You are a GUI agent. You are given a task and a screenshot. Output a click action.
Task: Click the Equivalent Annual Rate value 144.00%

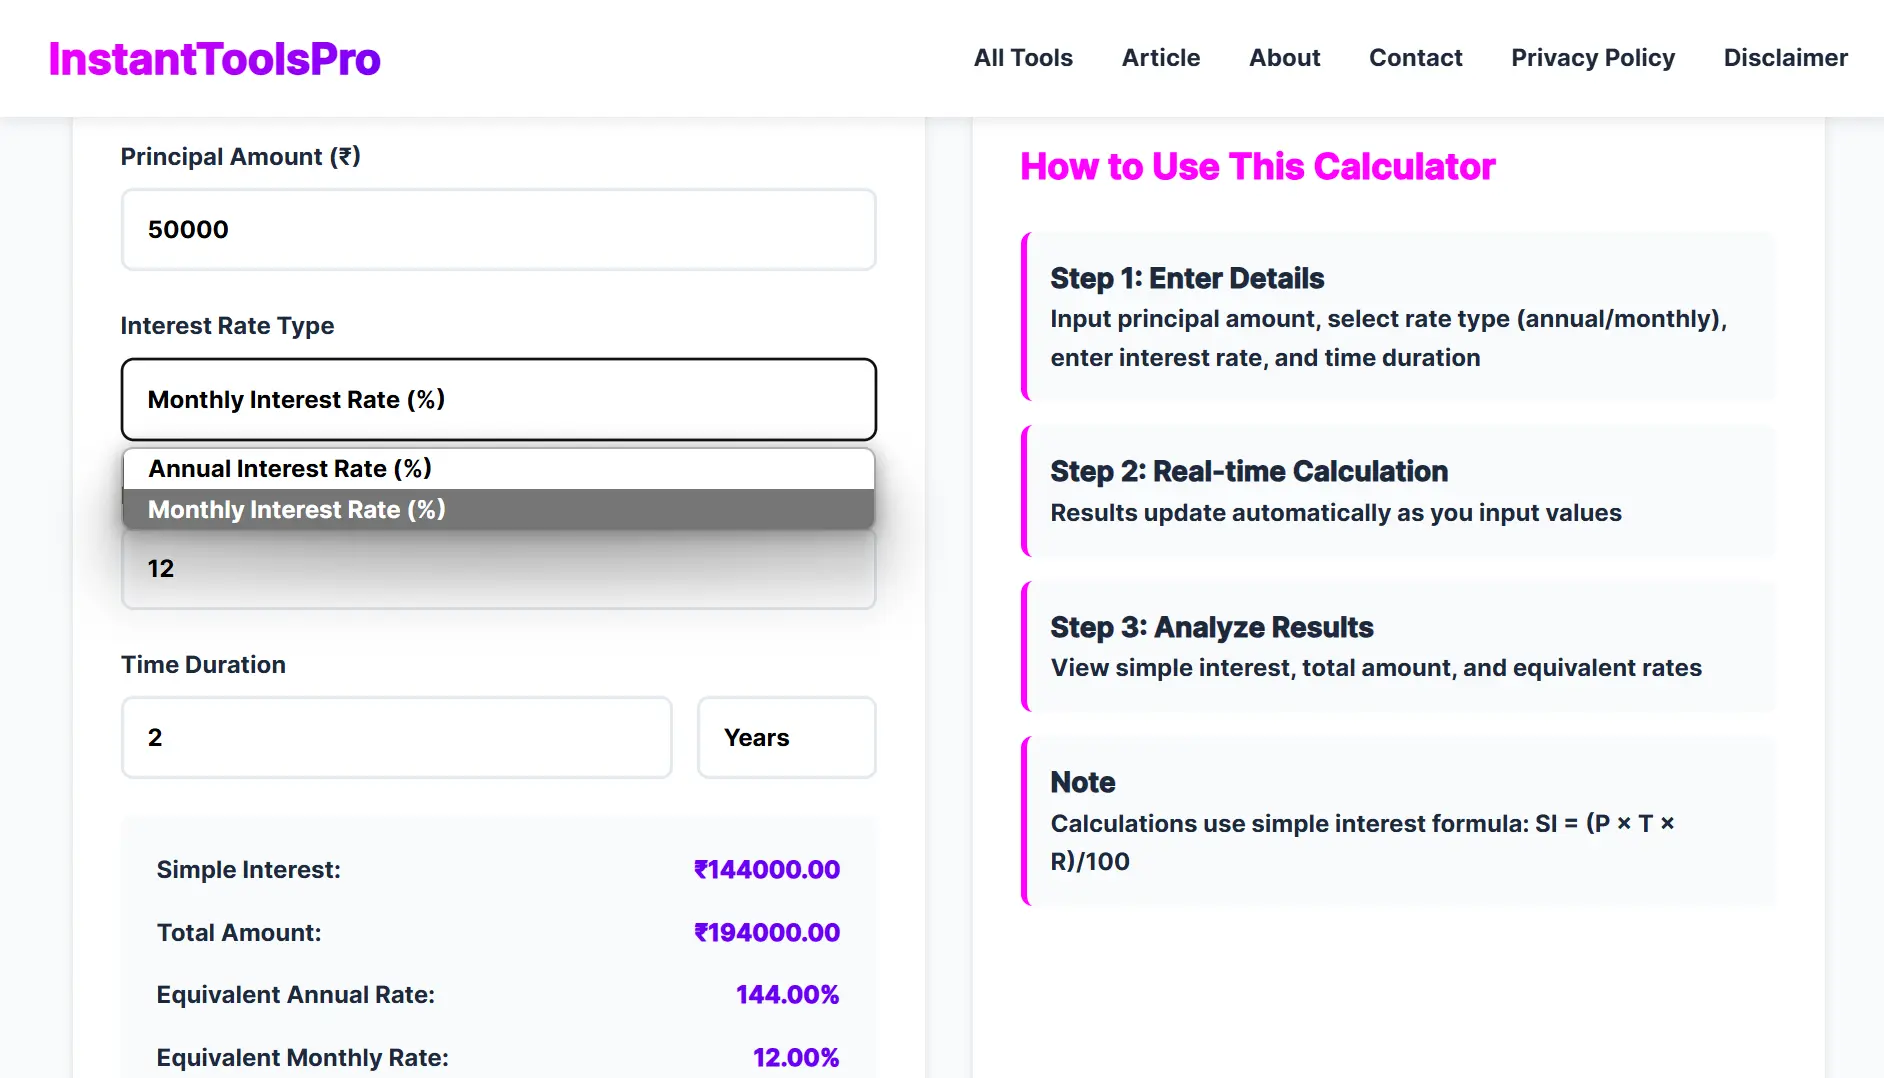coord(788,995)
